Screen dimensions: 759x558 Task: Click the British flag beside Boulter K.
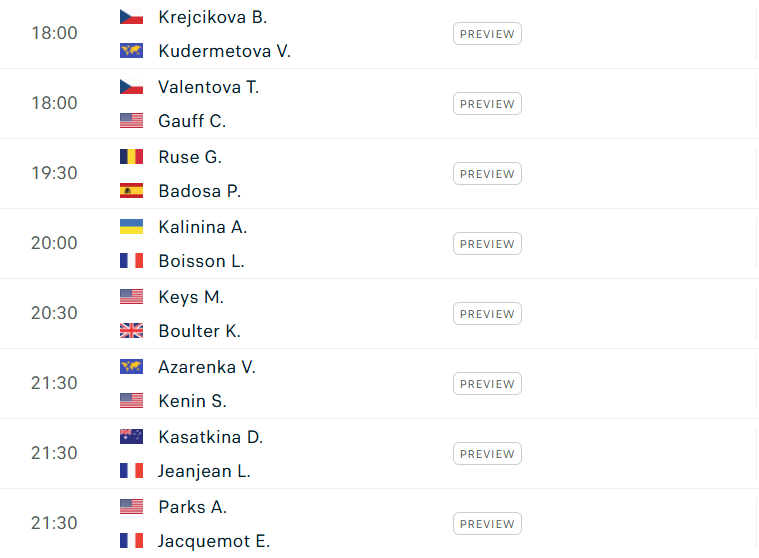[131, 331]
